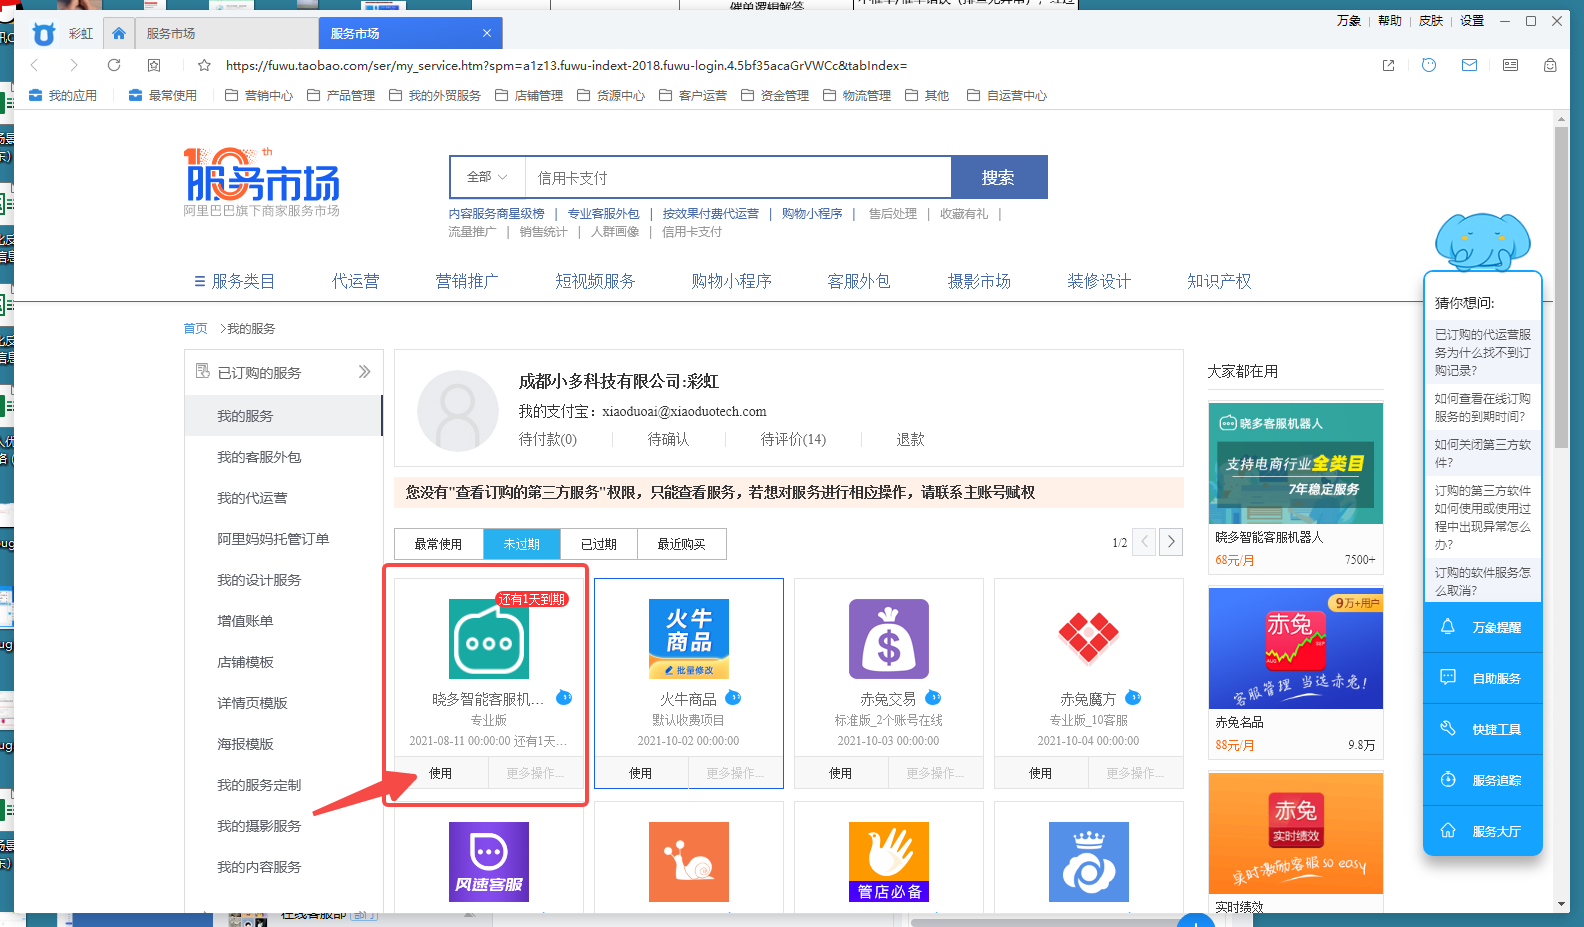The image size is (1584, 927).
Task: Click the blue elephant mascot assistant
Action: pos(1482,242)
